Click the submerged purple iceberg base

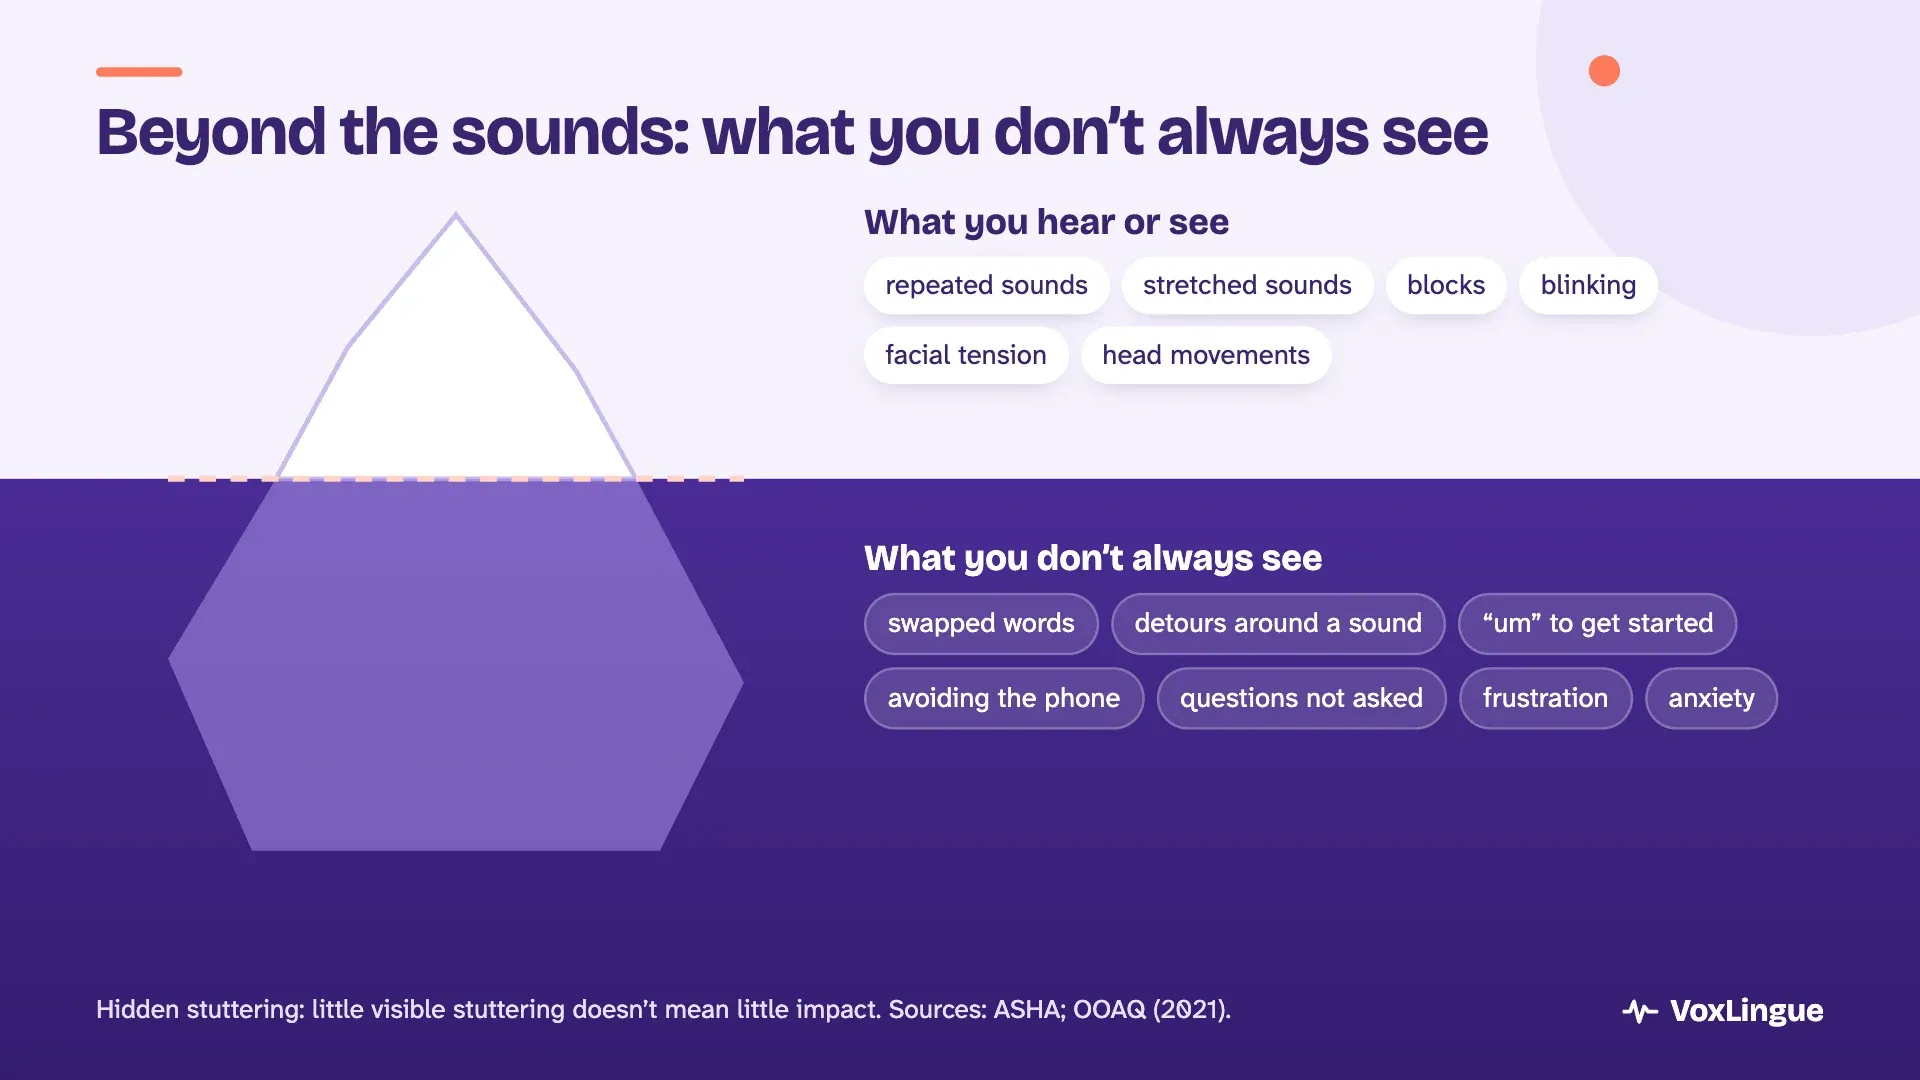[x=456, y=665]
